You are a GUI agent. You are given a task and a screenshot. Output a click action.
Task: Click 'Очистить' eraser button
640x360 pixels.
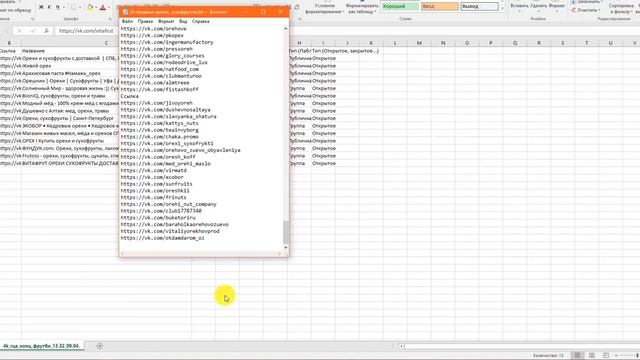(585, 10)
